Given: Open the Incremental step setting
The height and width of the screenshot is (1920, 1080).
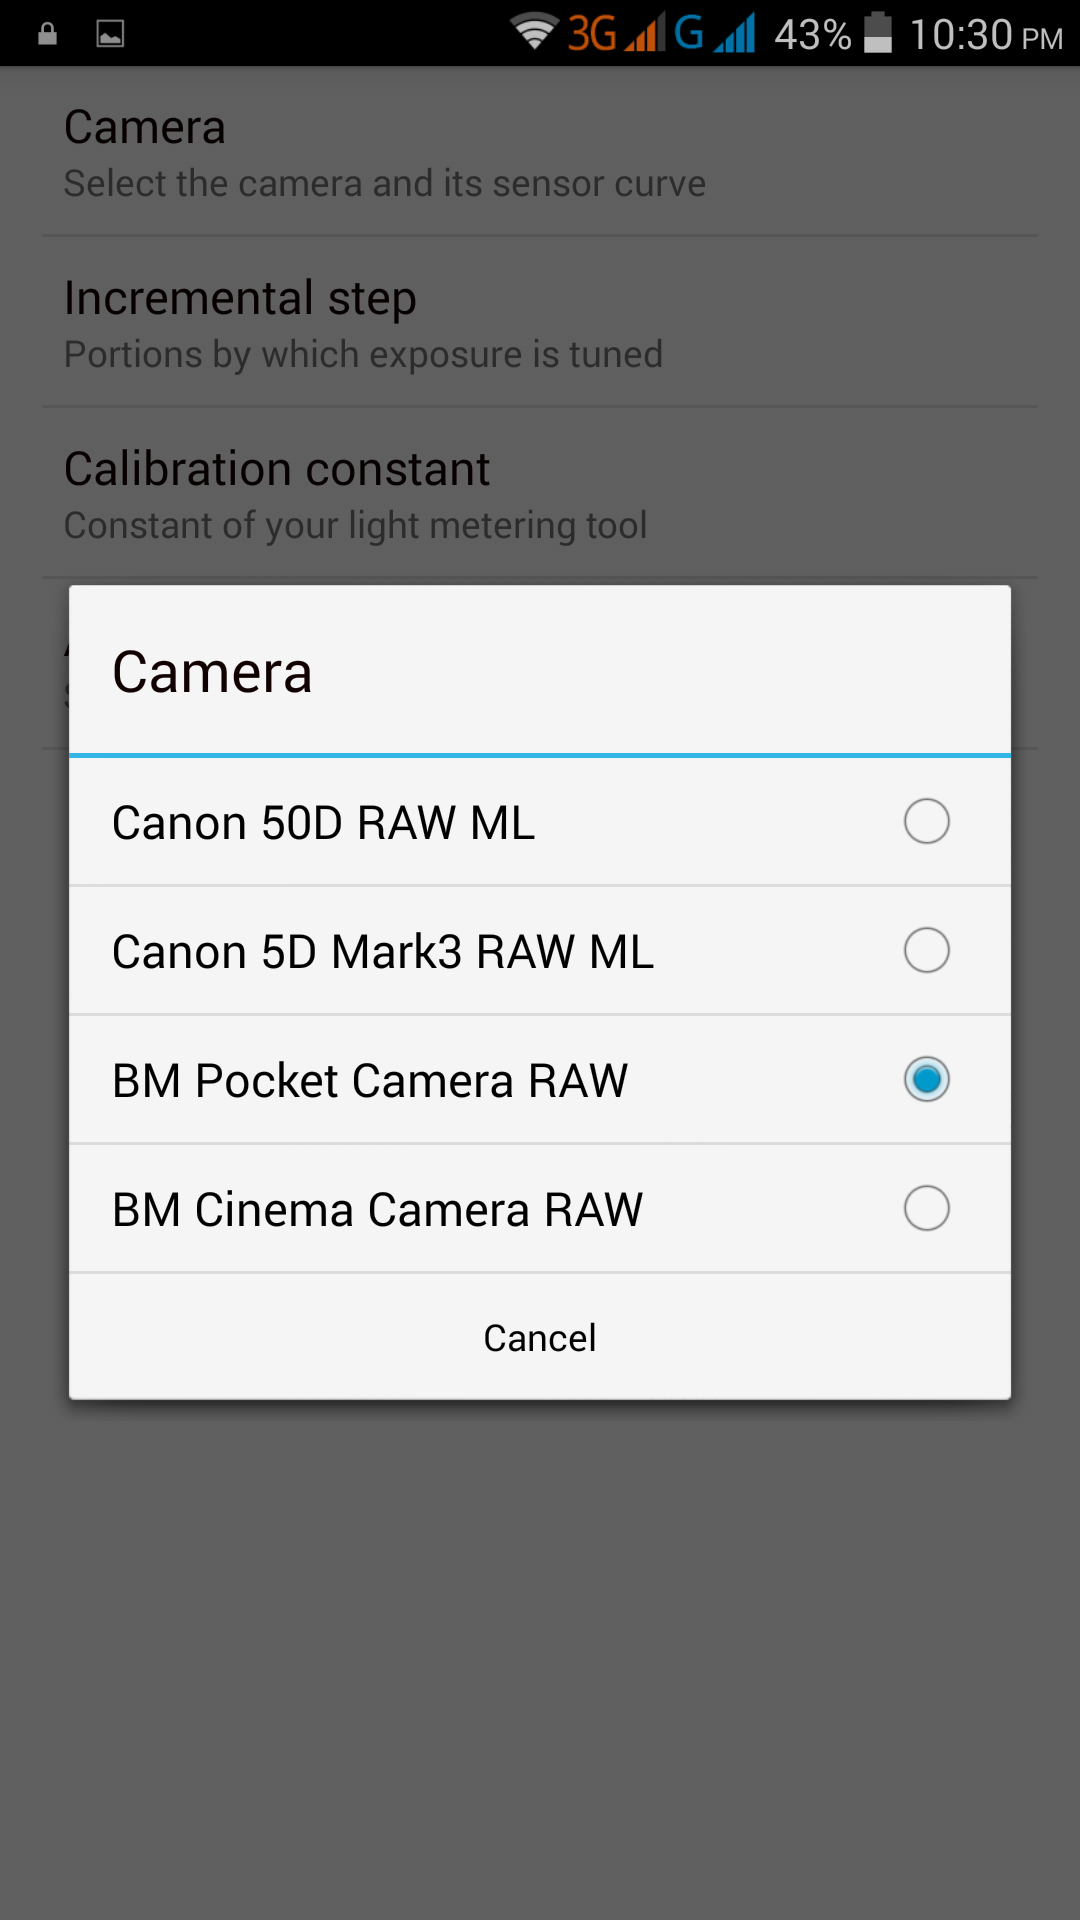Looking at the screenshot, I should click(x=540, y=322).
